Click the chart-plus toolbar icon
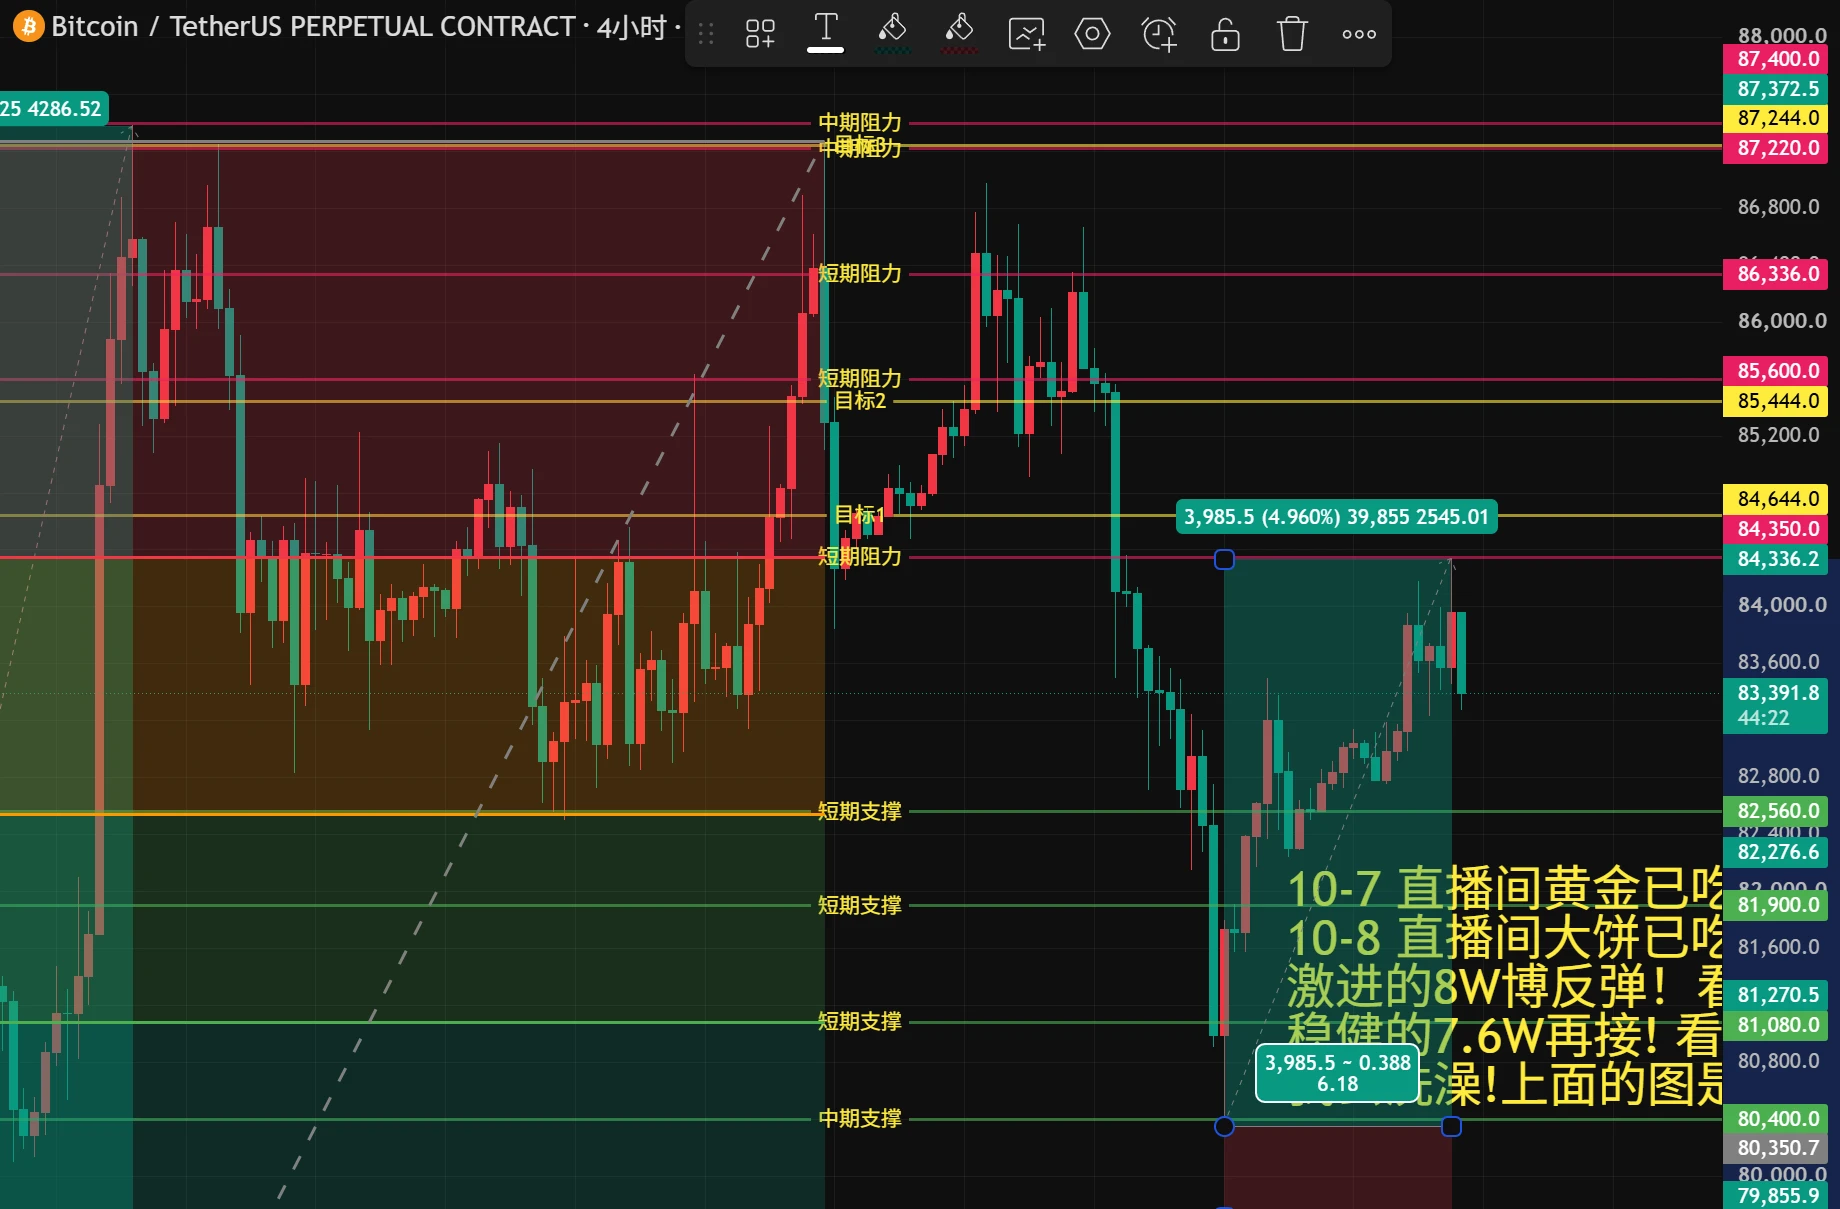 coord(1026,34)
